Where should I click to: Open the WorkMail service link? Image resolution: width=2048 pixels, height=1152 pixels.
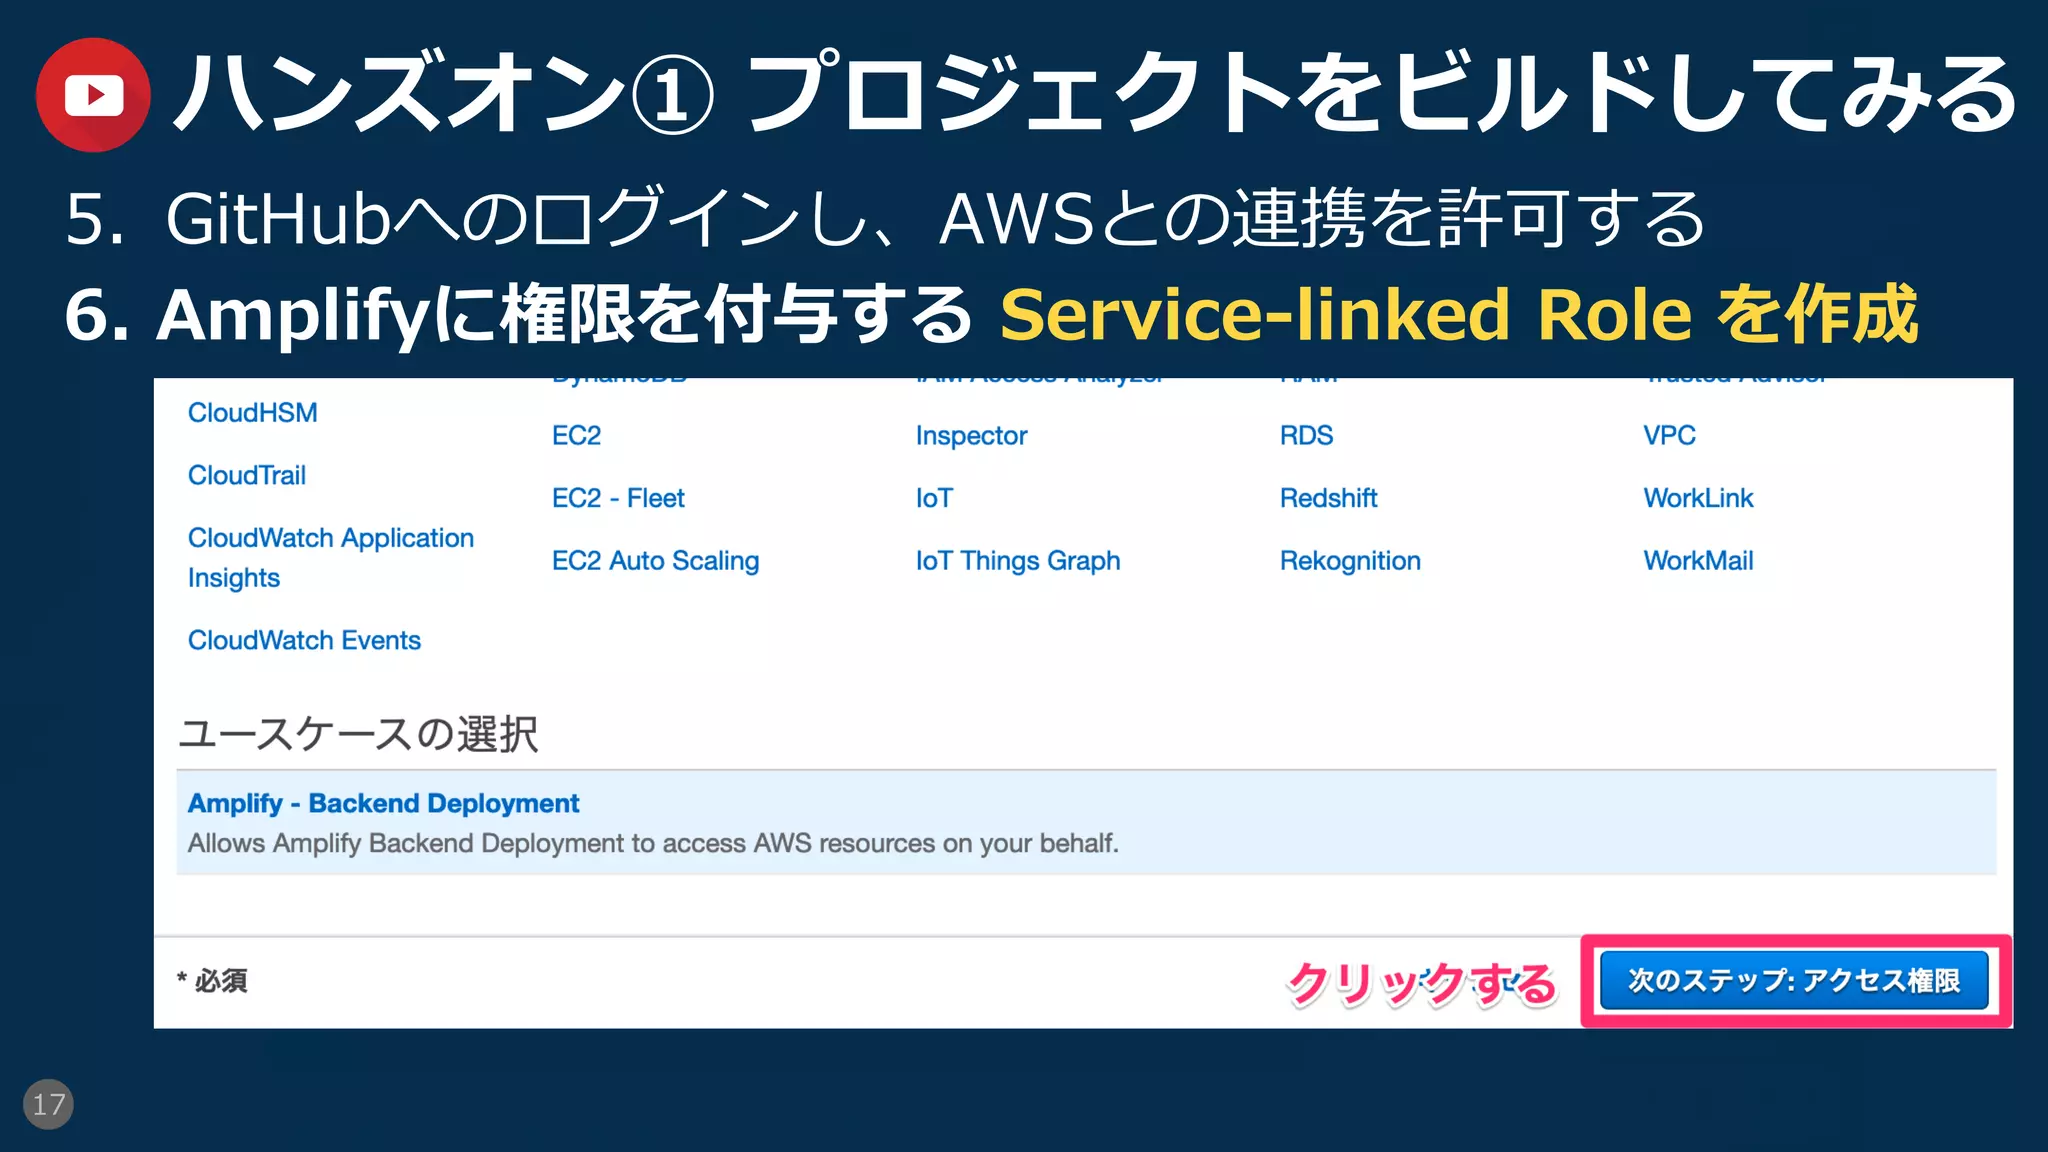pyautogui.click(x=1698, y=561)
